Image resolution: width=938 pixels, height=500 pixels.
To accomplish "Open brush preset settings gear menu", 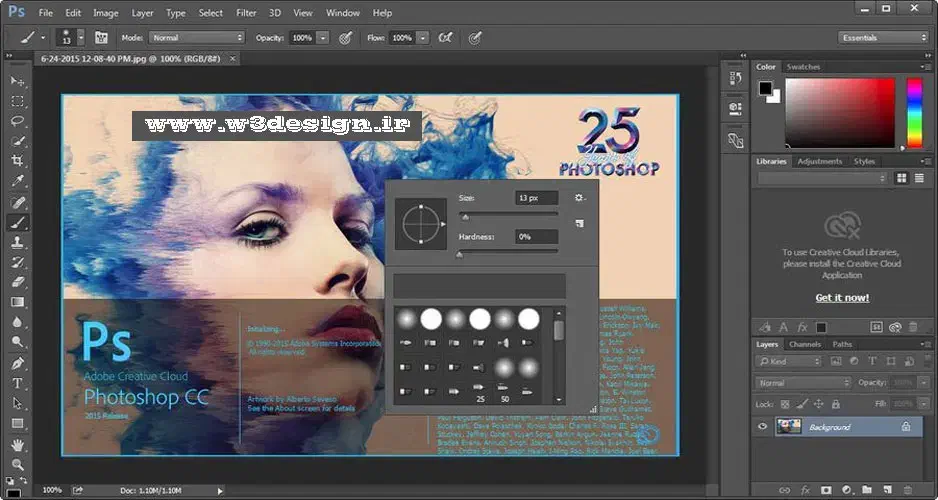I will pos(579,198).
